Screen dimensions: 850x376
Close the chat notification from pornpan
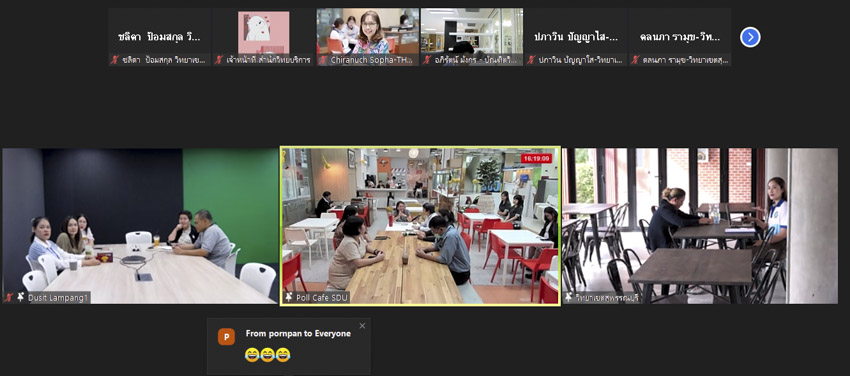click(x=362, y=326)
